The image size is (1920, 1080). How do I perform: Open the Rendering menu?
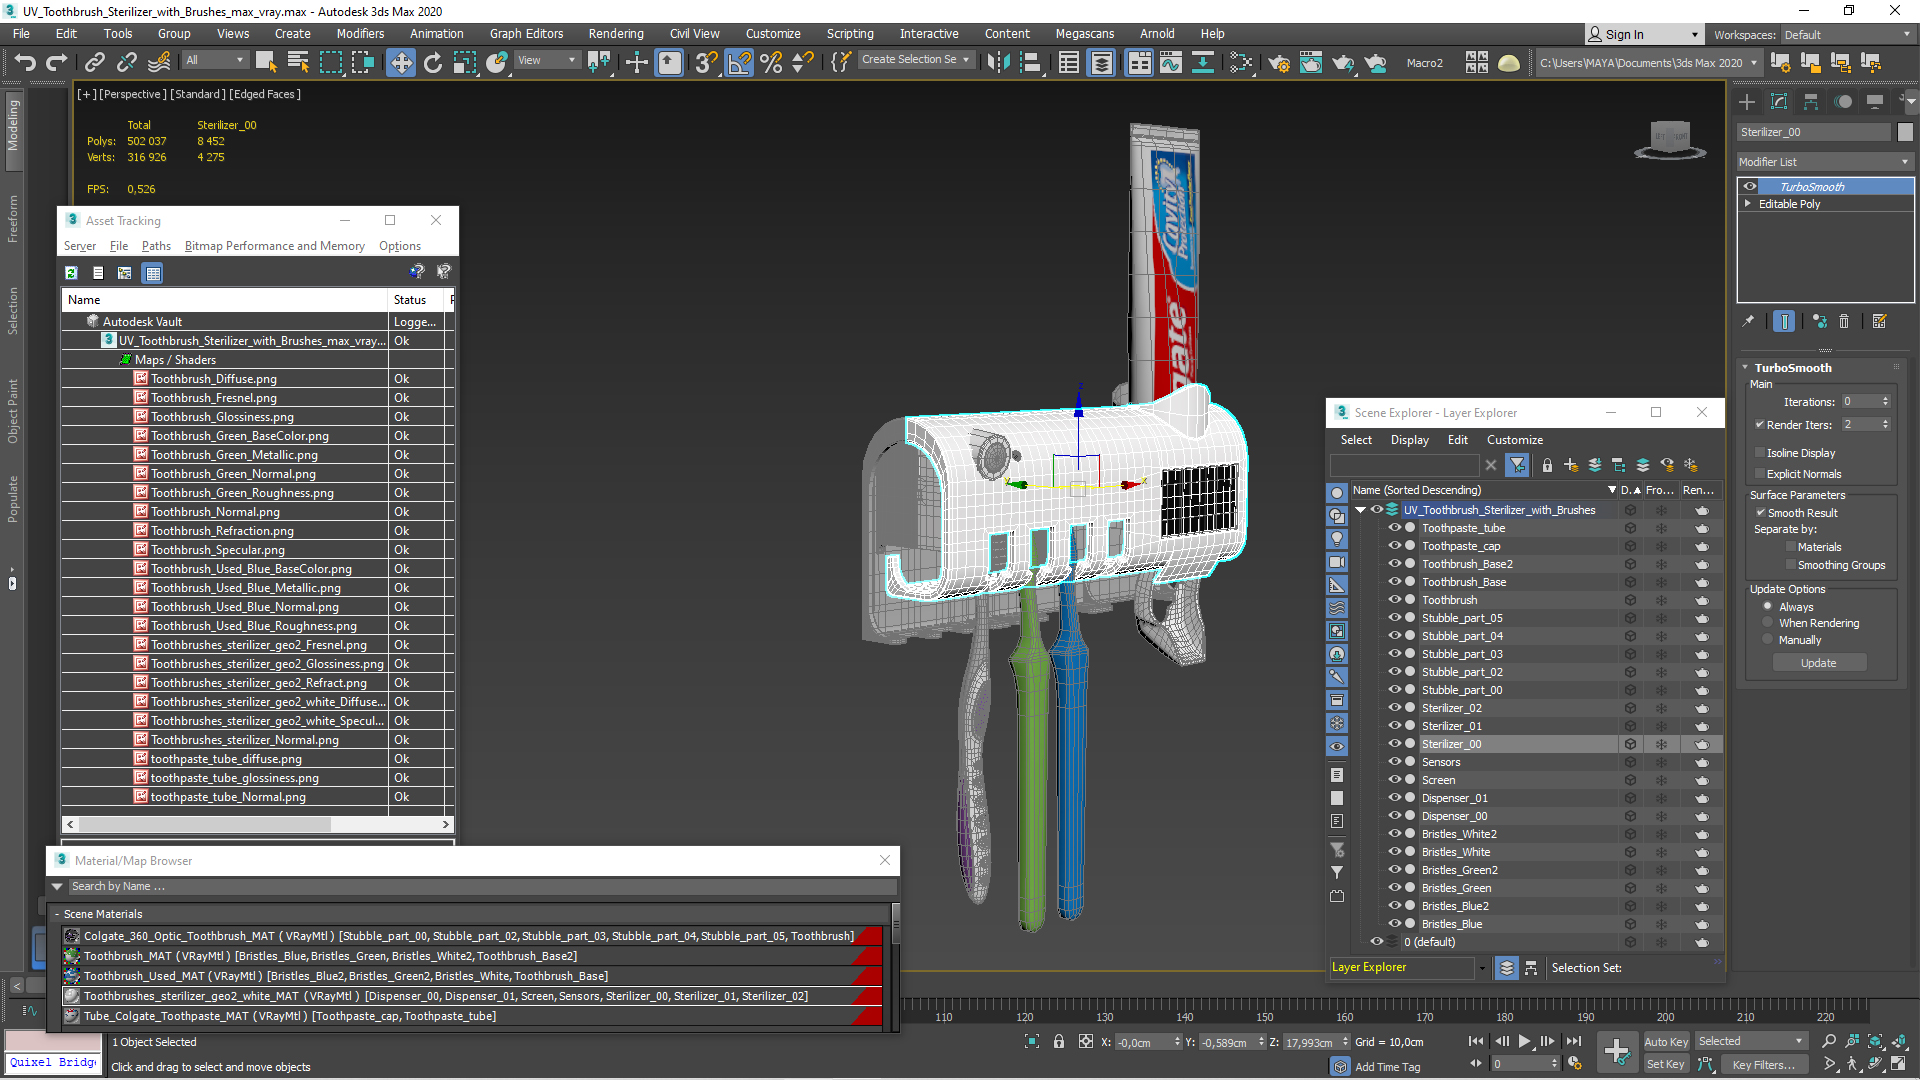tap(616, 34)
